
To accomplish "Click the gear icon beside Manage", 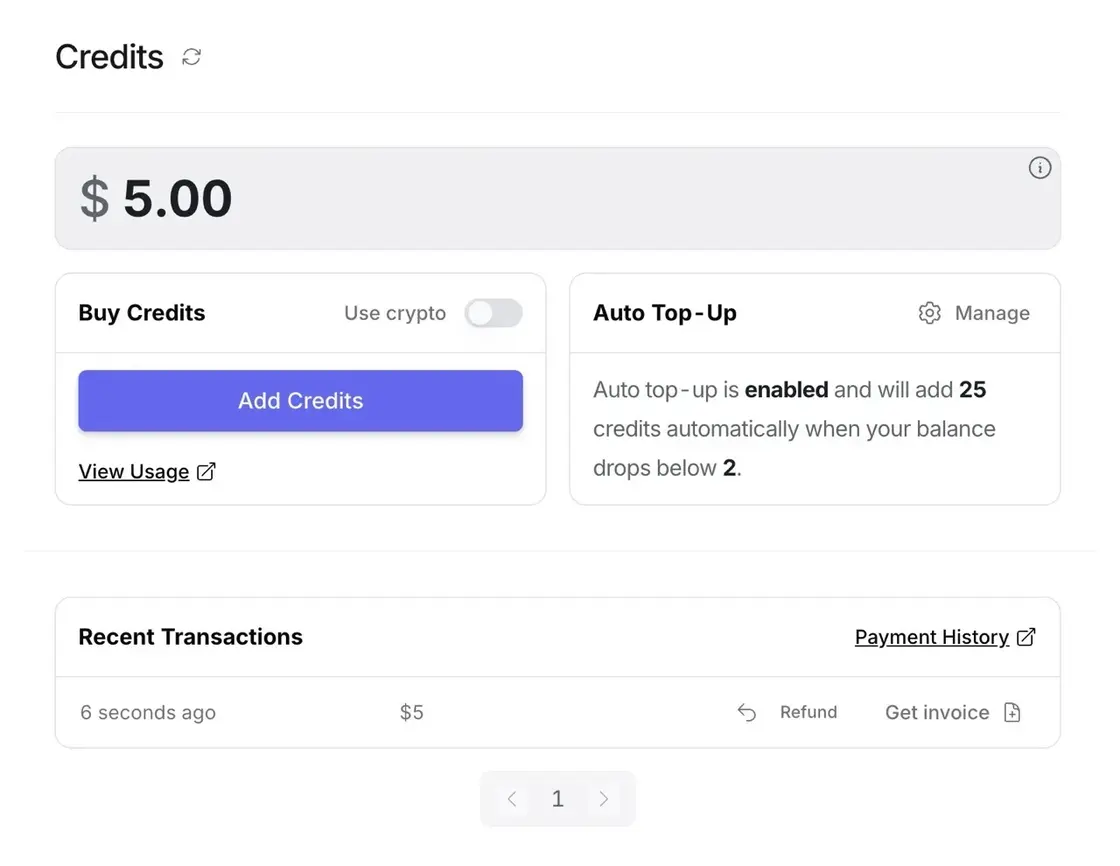I will 929,313.
